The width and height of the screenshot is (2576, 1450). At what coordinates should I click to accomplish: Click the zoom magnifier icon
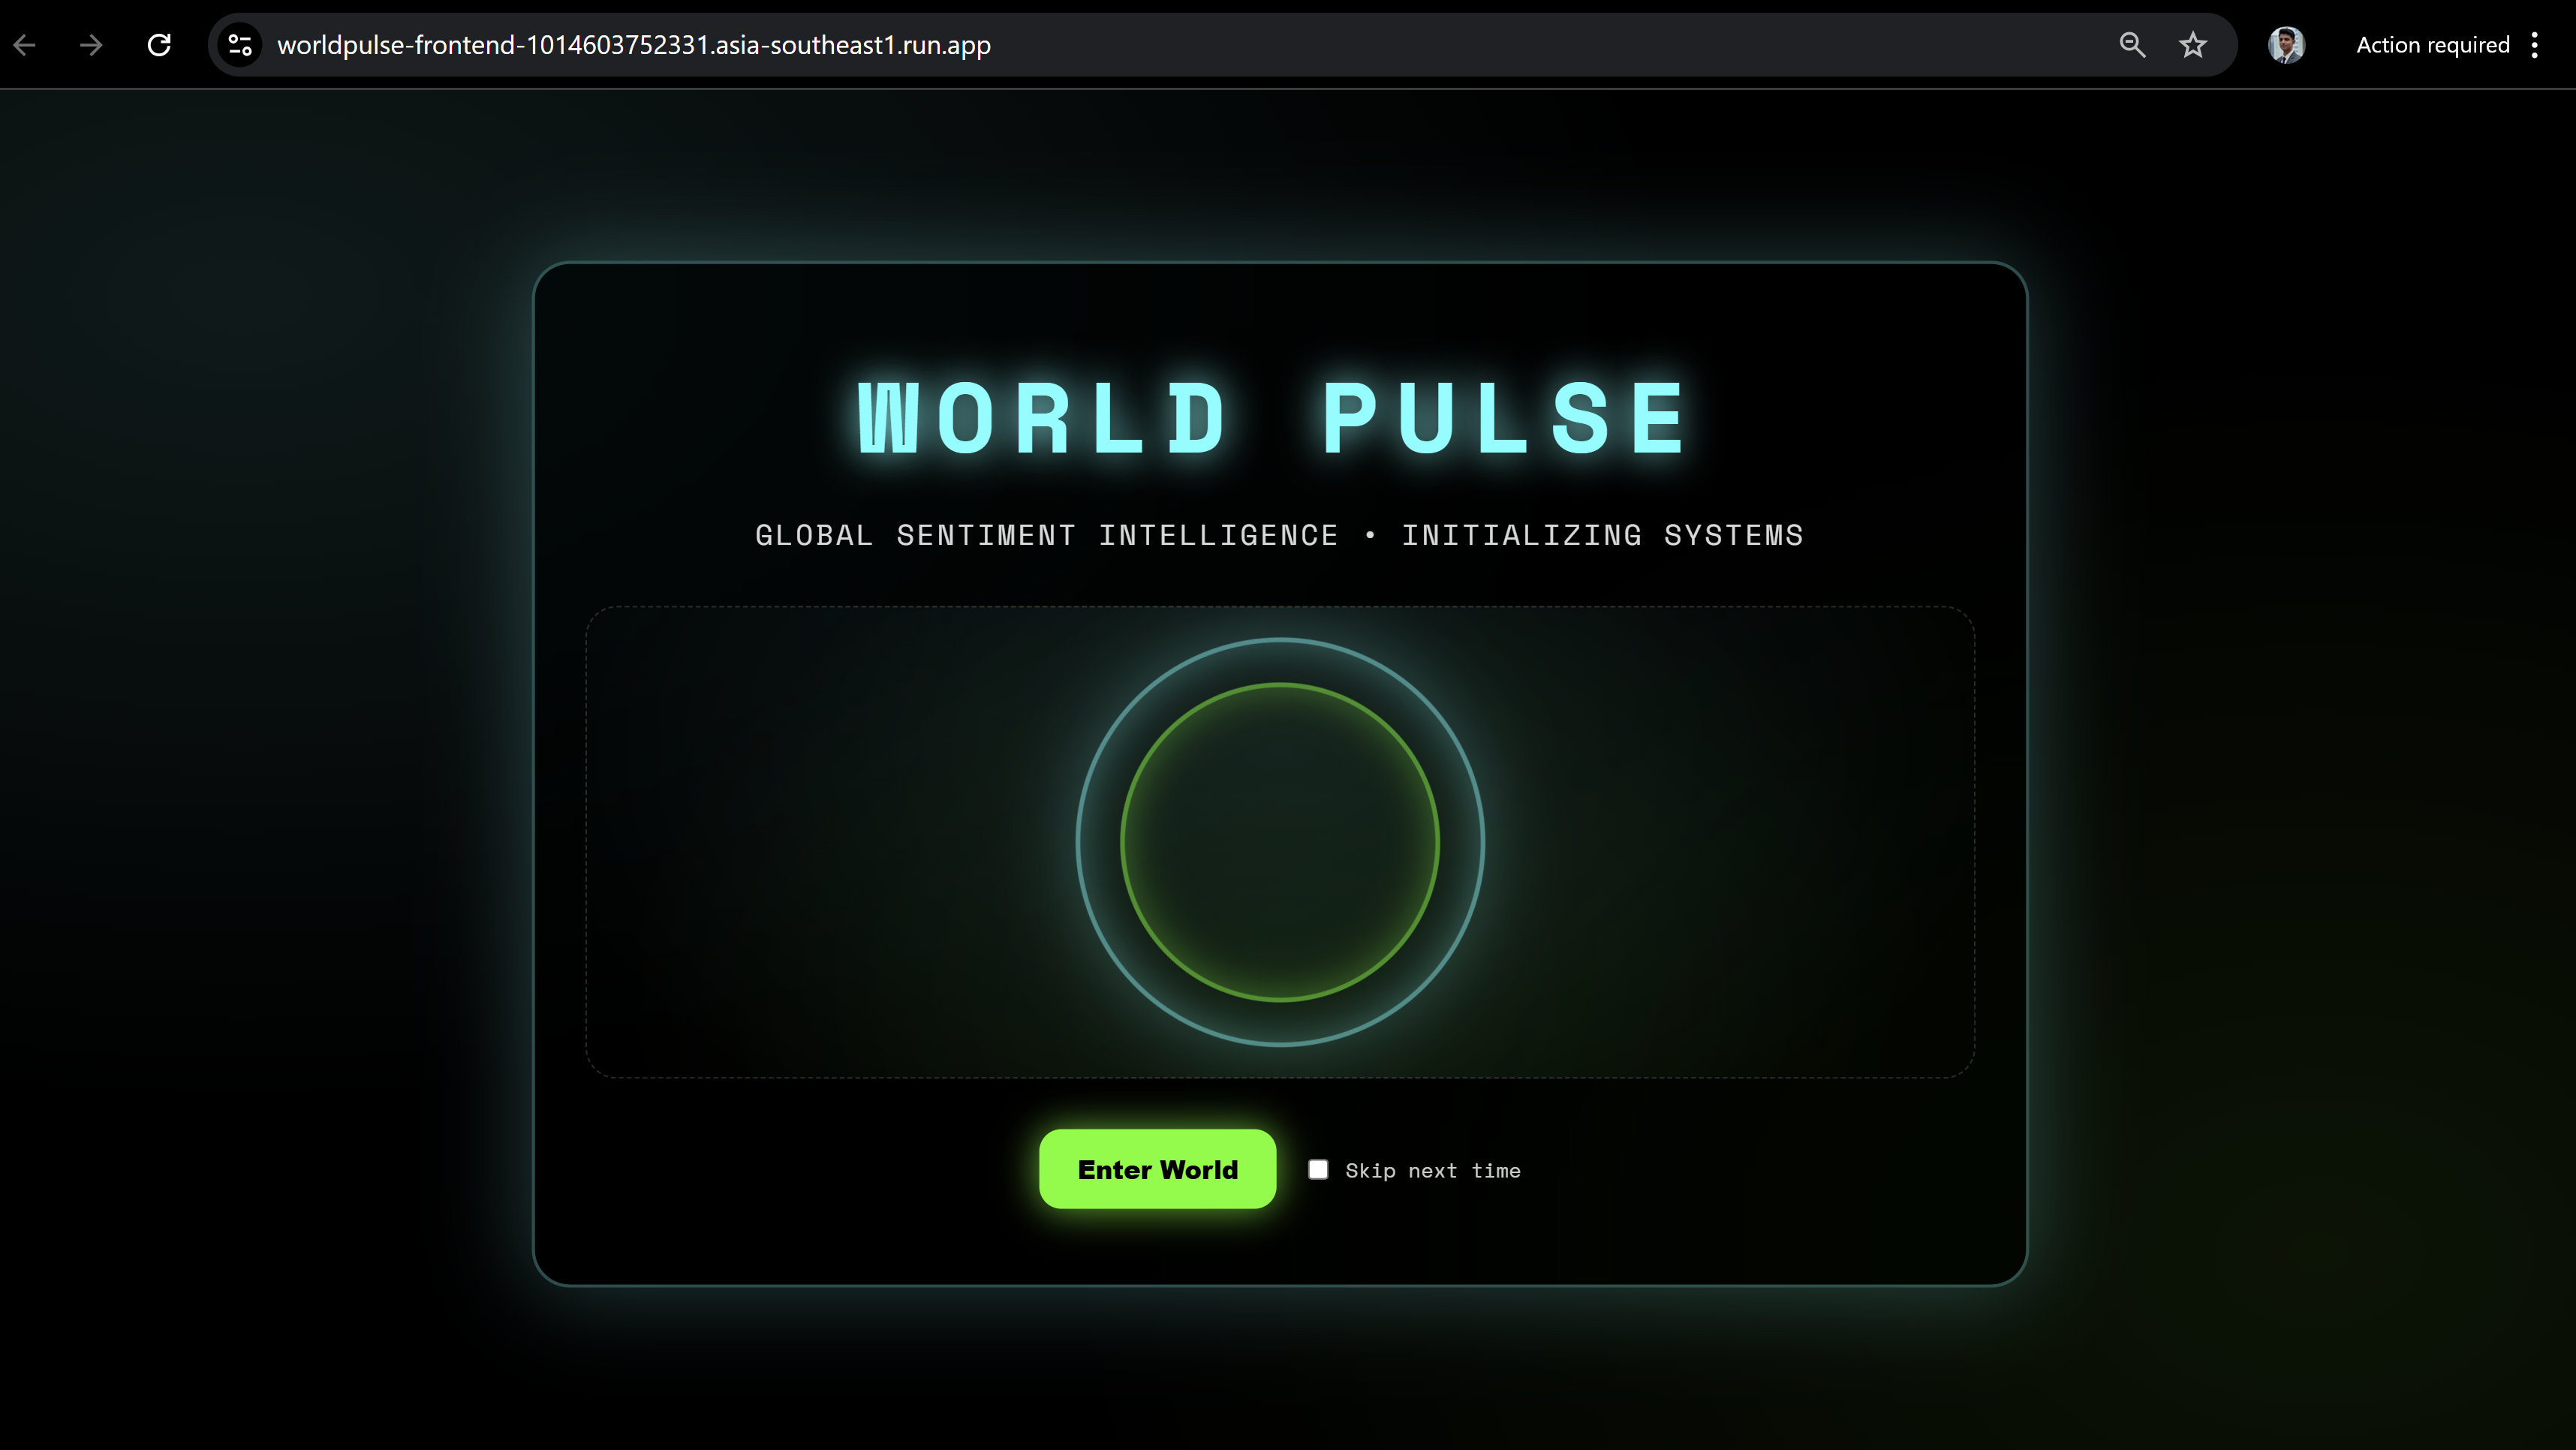point(2132,45)
